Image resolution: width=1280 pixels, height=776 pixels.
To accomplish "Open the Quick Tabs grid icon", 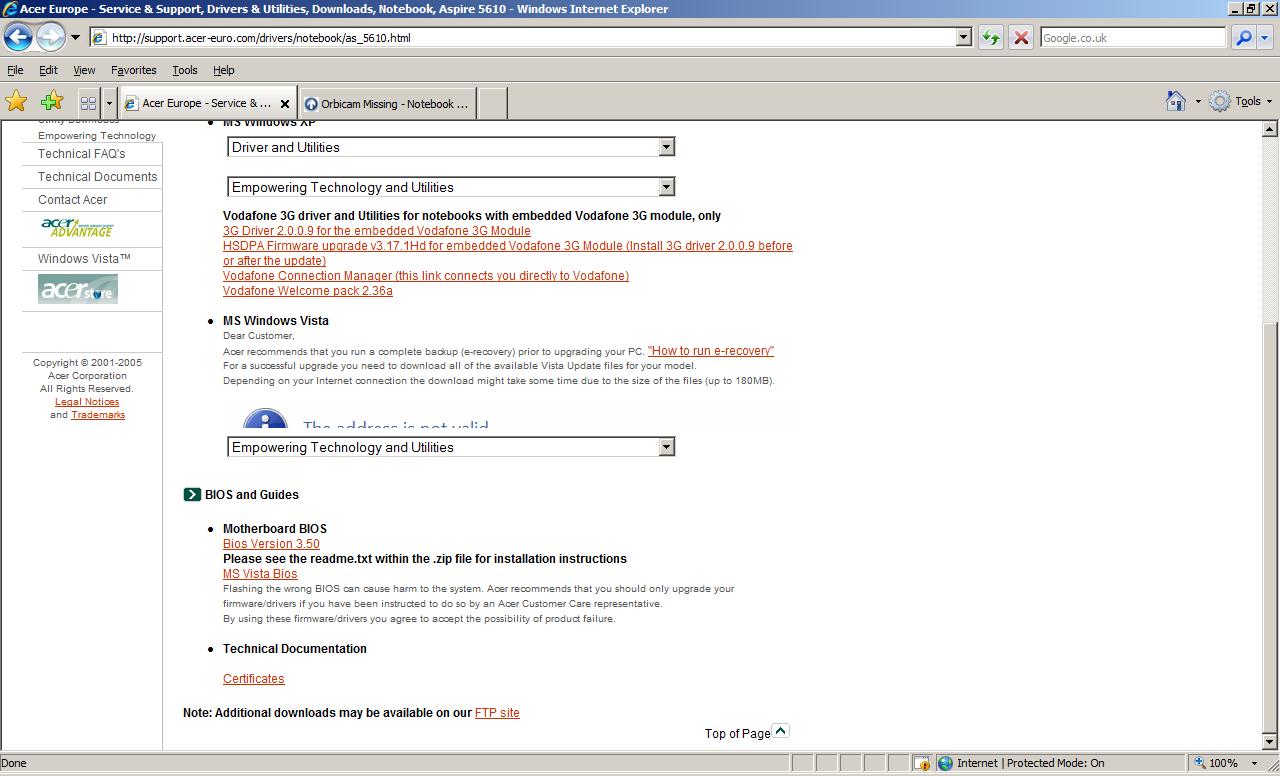I will (88, 103).
